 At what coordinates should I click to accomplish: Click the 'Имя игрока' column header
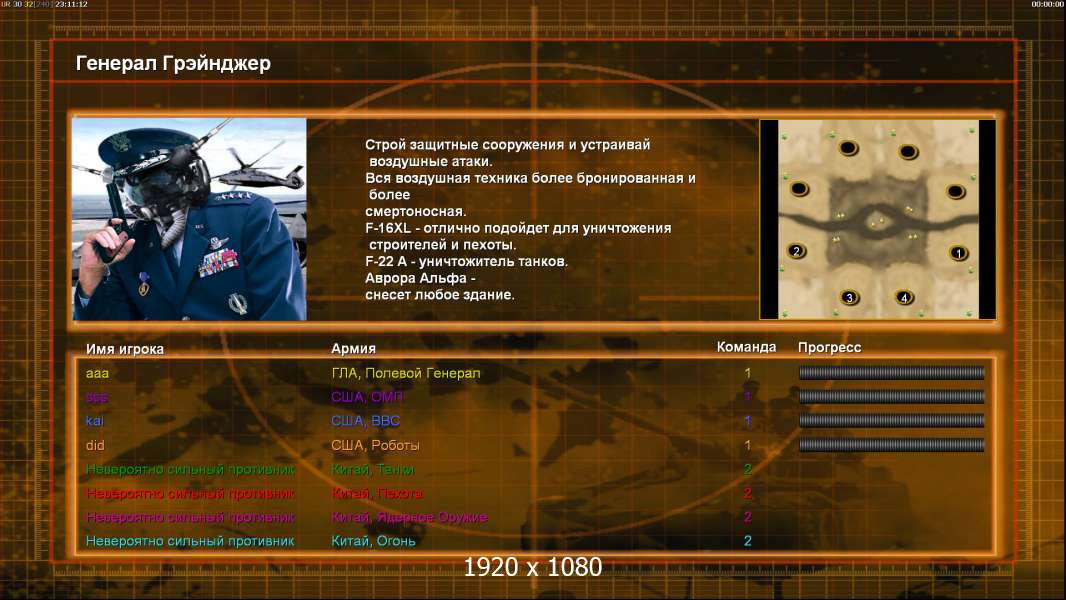click(x=125, y=349)
